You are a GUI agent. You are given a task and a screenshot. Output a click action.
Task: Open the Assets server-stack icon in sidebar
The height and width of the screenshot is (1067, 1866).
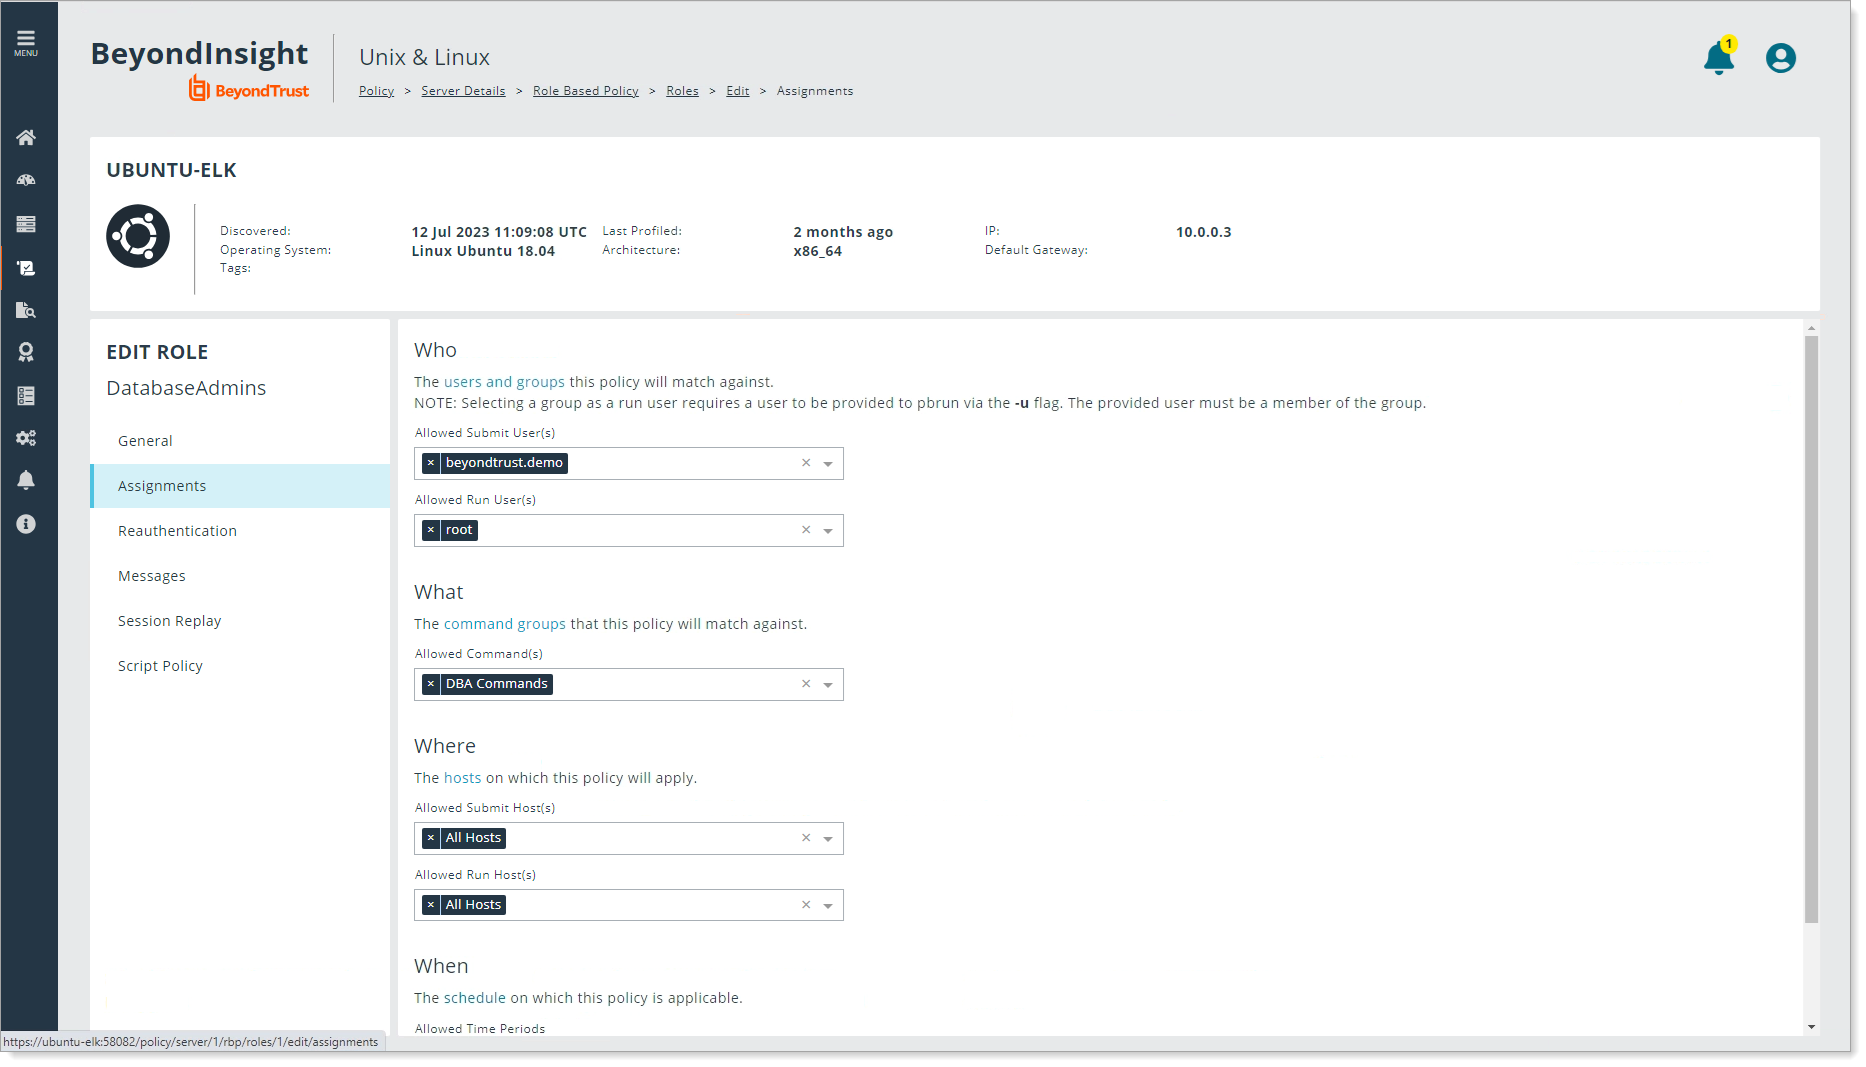pos(26,224)
